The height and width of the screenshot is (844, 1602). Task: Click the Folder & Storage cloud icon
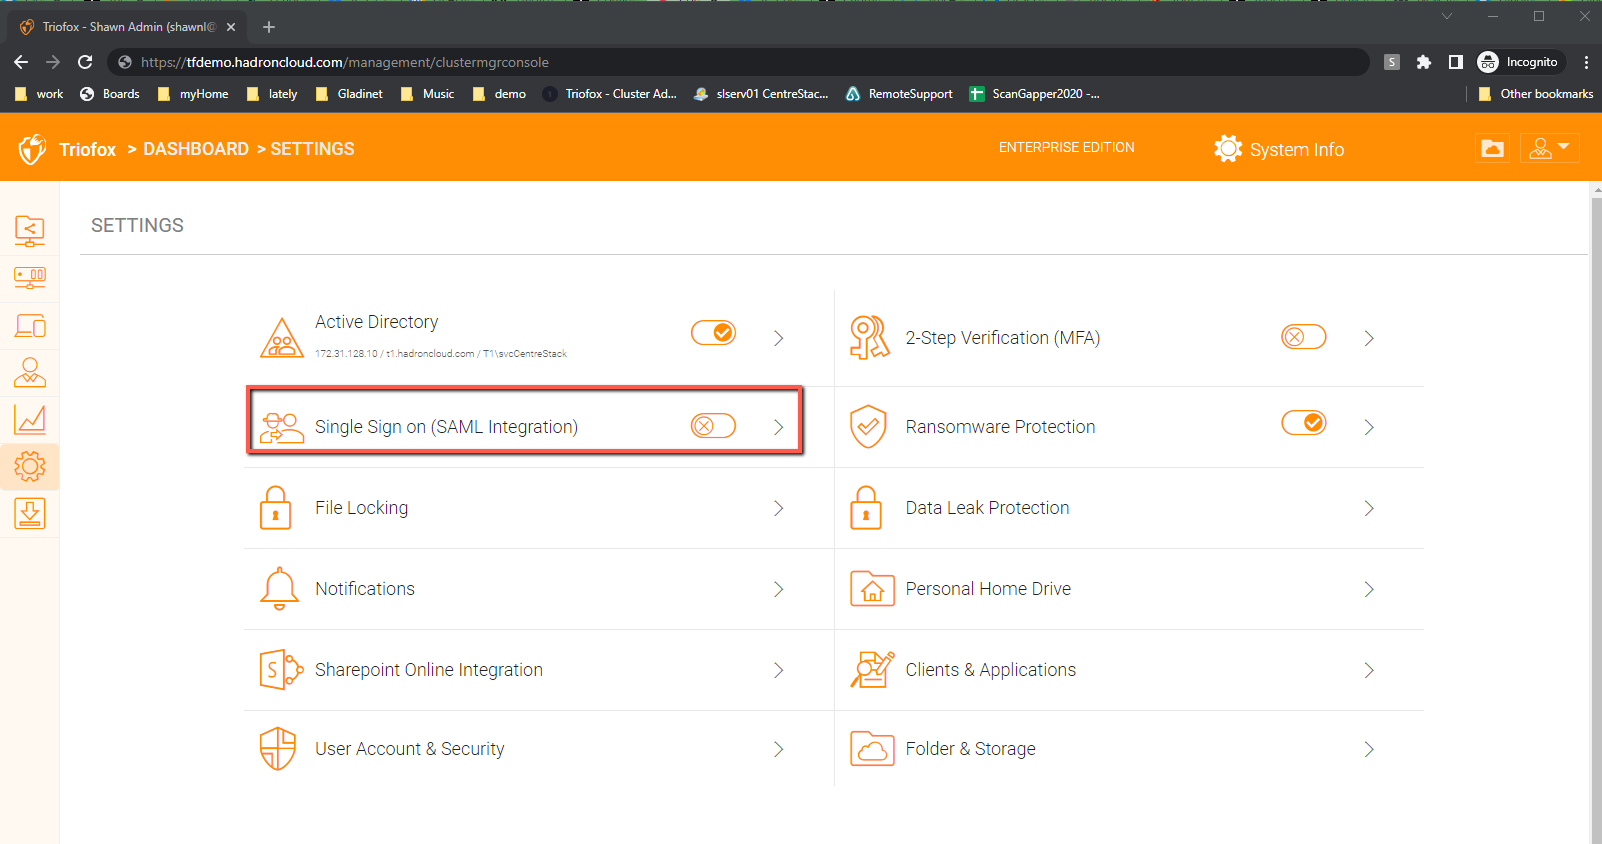click(x=872, y=749)
